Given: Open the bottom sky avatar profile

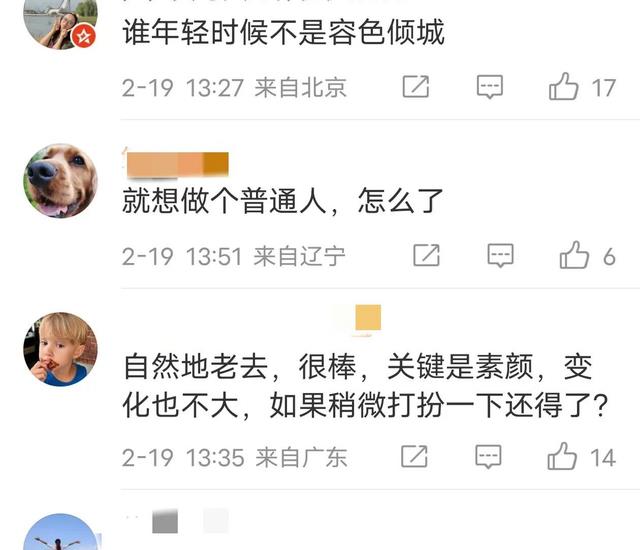Looking at the screenshot, I should (x=60, y=532).
